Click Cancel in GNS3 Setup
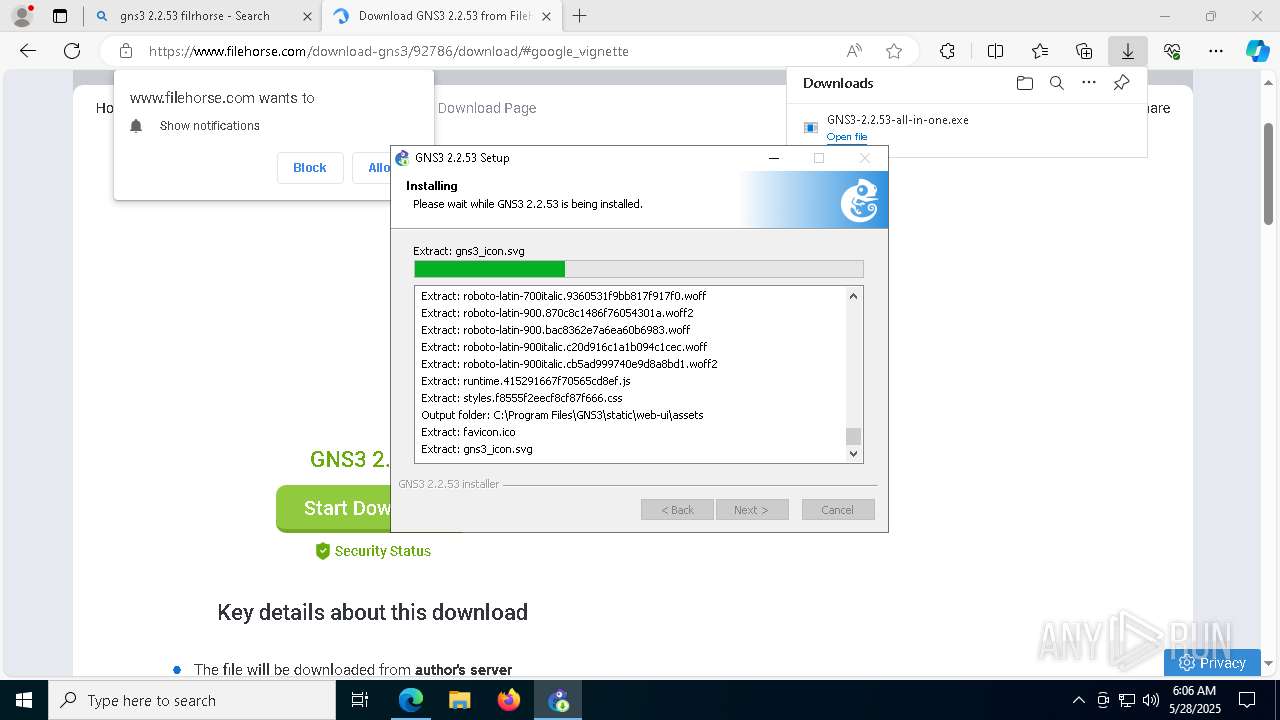Image resolution: width=1280 pixels, height=720 pixels. (838, 510)
